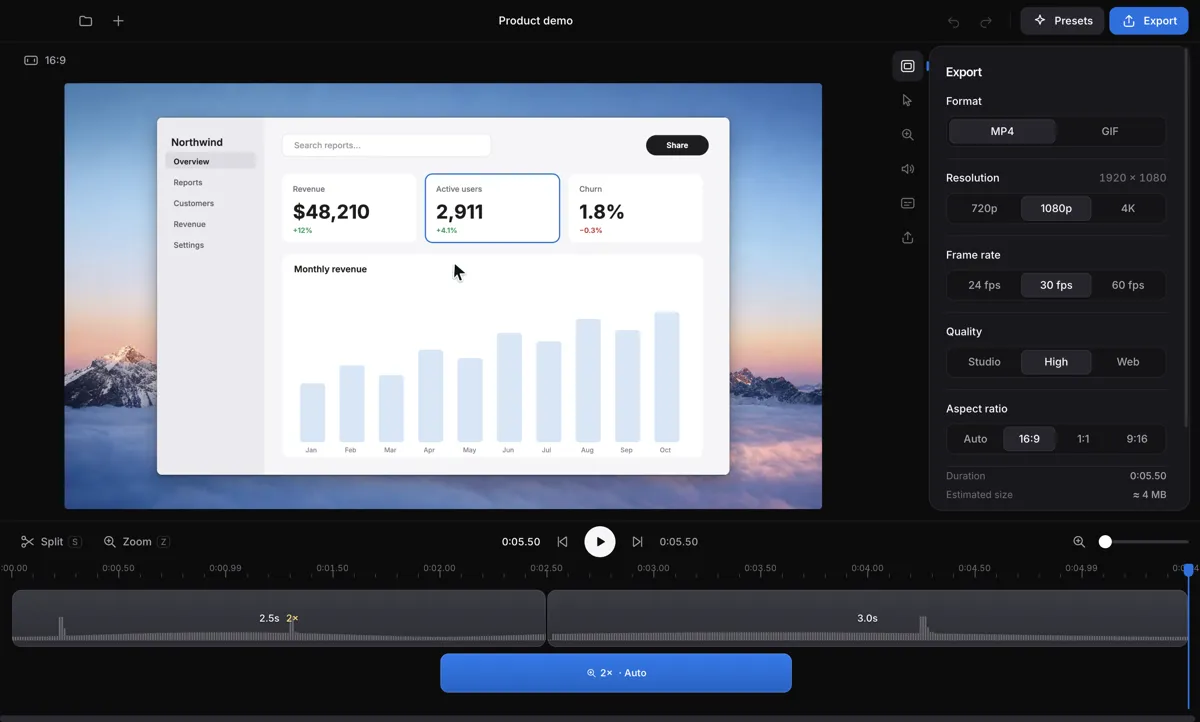
Task: Open the export share sidebar icon
Action: pyautogui.click(x=907, y=238)
